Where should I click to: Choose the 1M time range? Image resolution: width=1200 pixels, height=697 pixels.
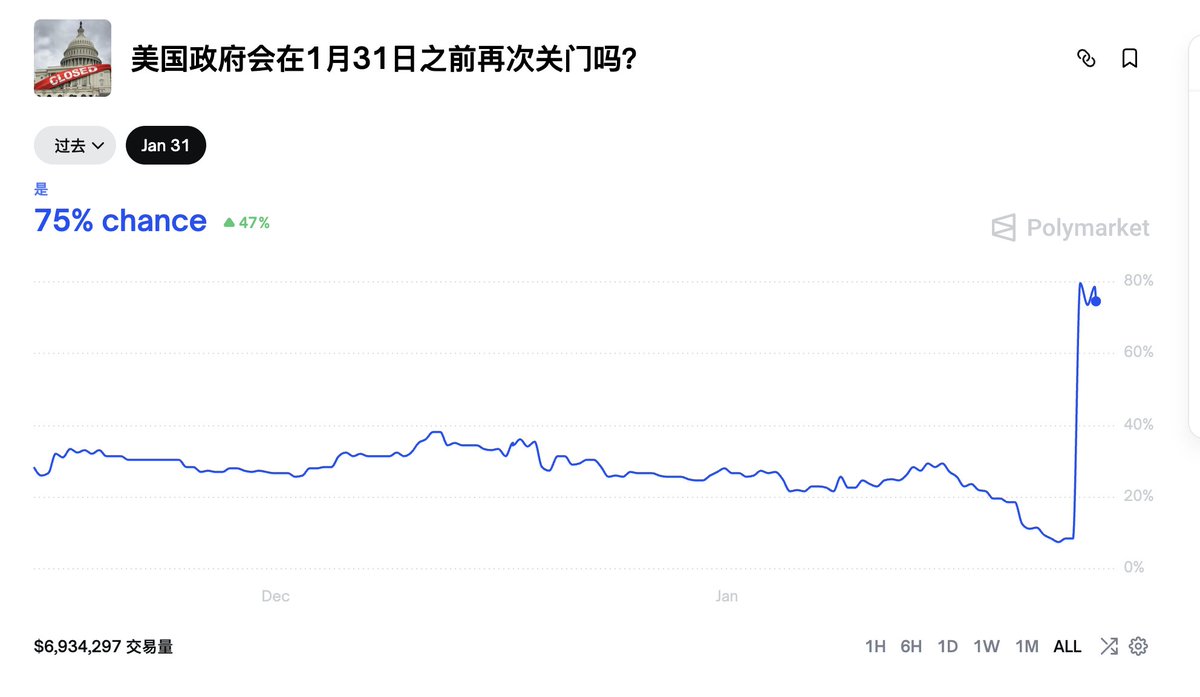click(x=1026, y=647)
